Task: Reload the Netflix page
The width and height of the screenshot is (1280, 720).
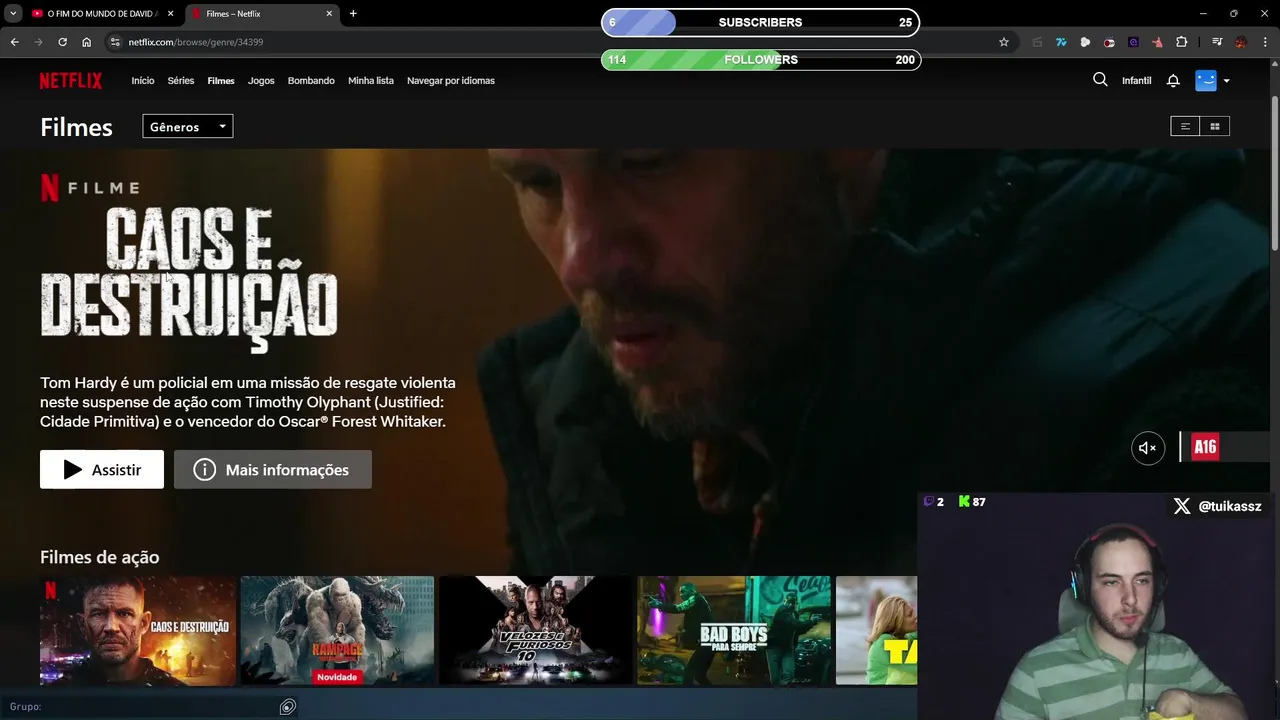Action: (62, 42)
